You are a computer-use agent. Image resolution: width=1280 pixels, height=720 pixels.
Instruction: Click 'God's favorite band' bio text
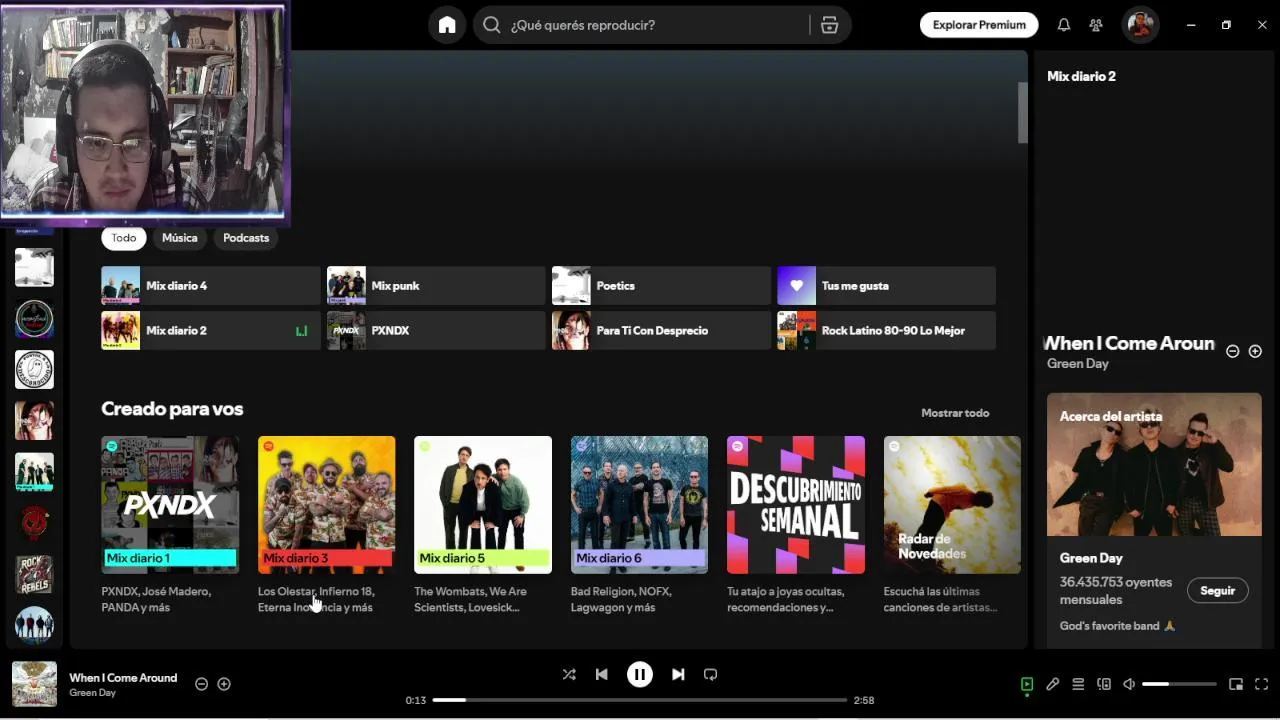1118,626
